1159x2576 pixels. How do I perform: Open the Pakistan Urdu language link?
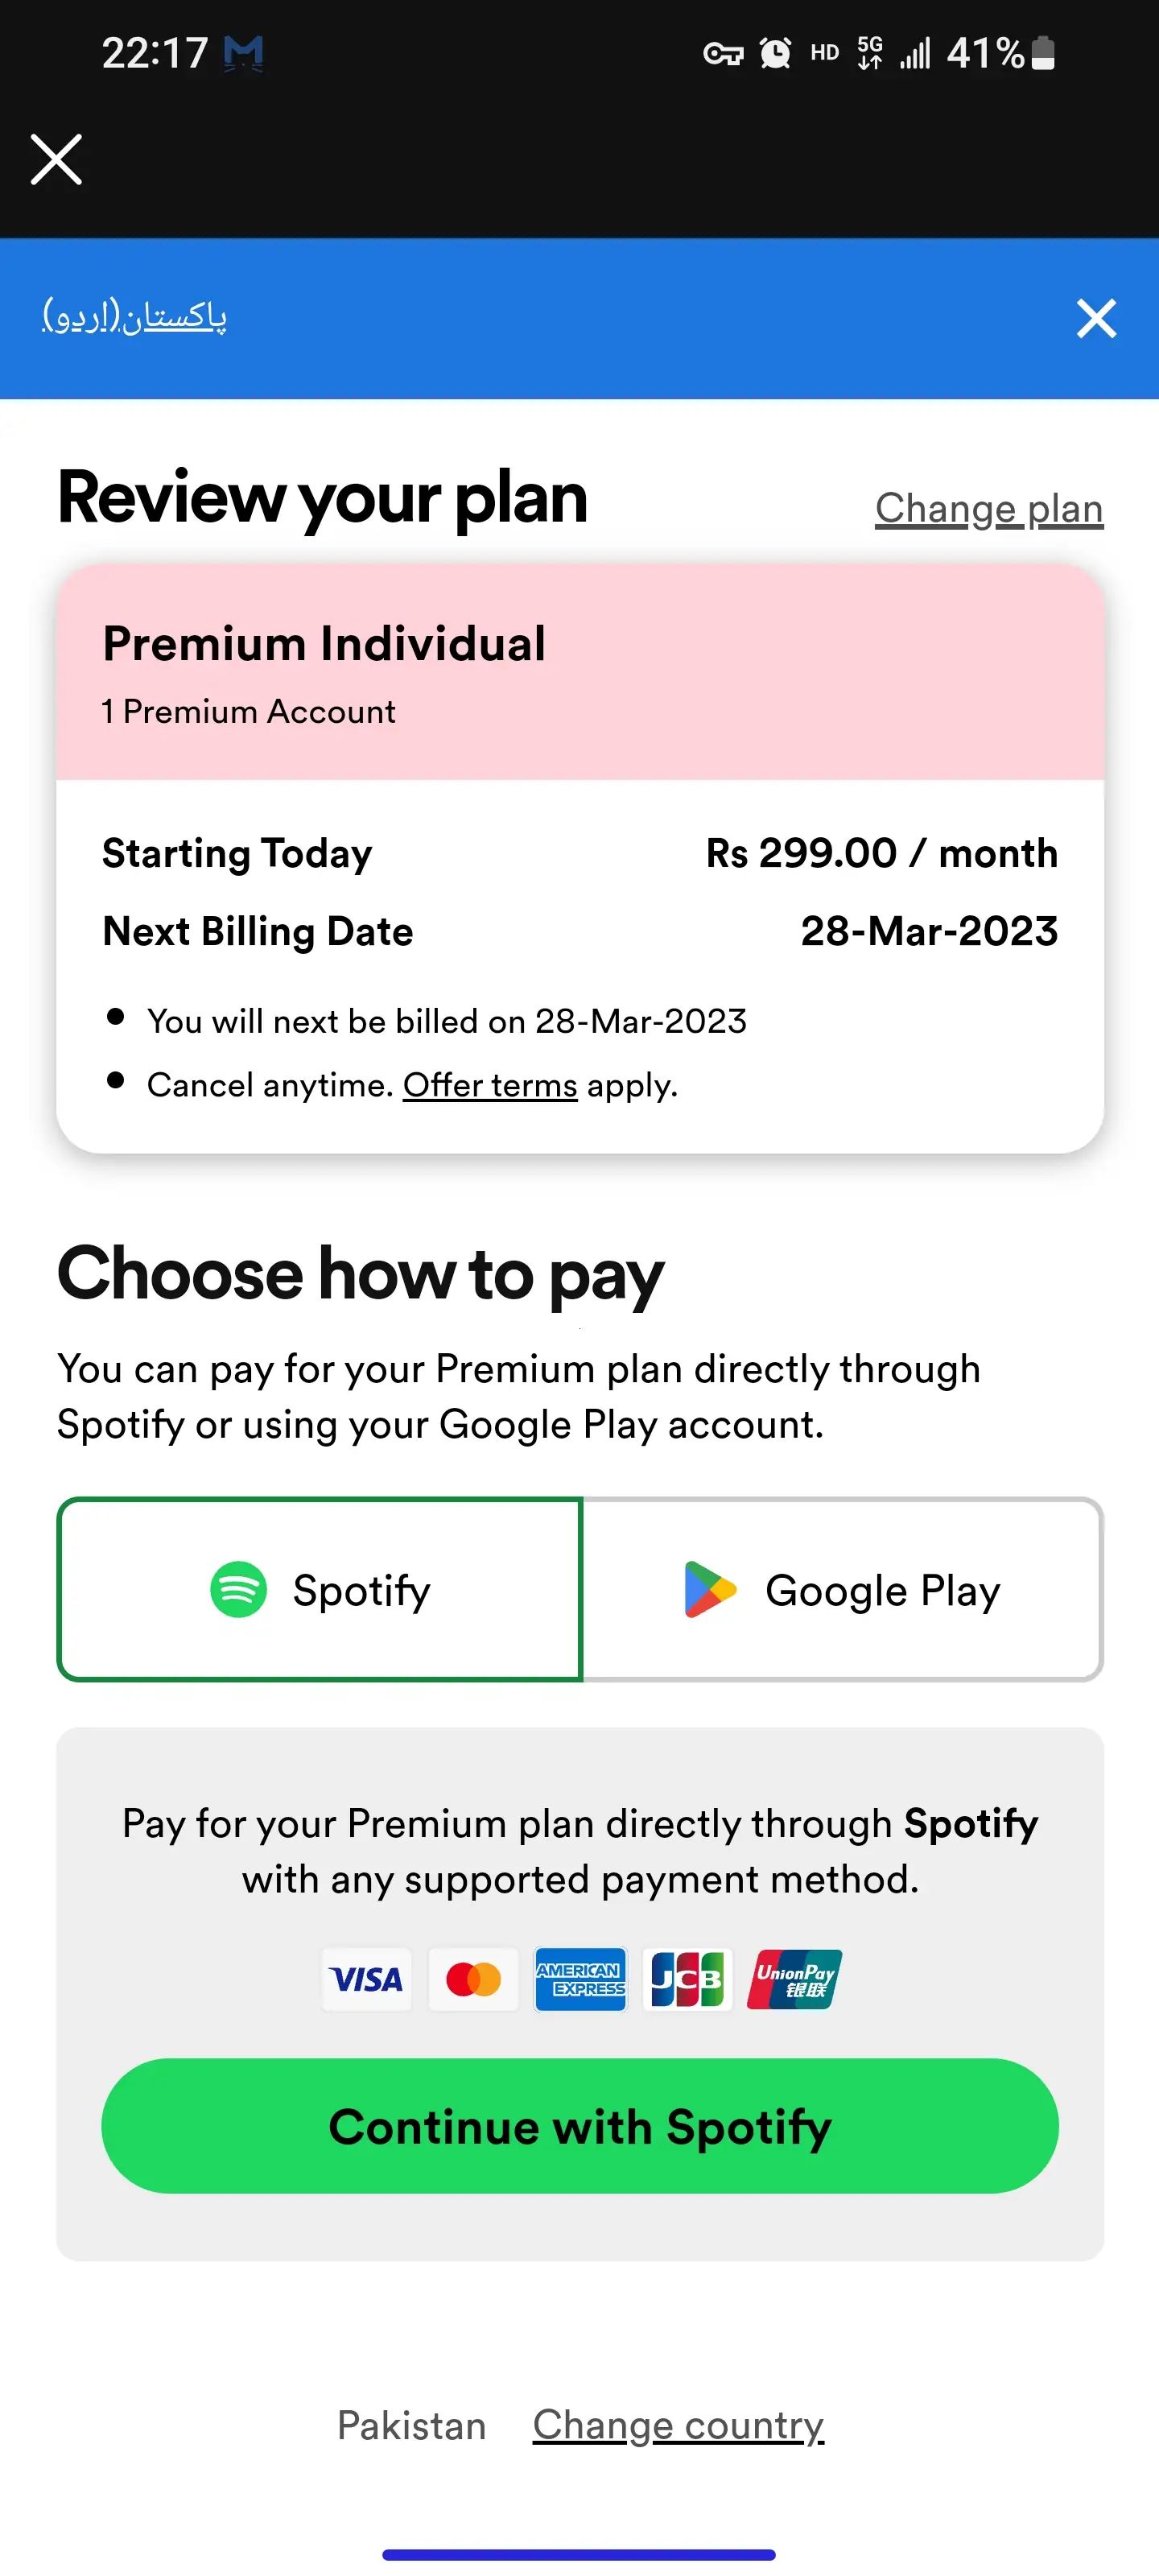point(134,316)
